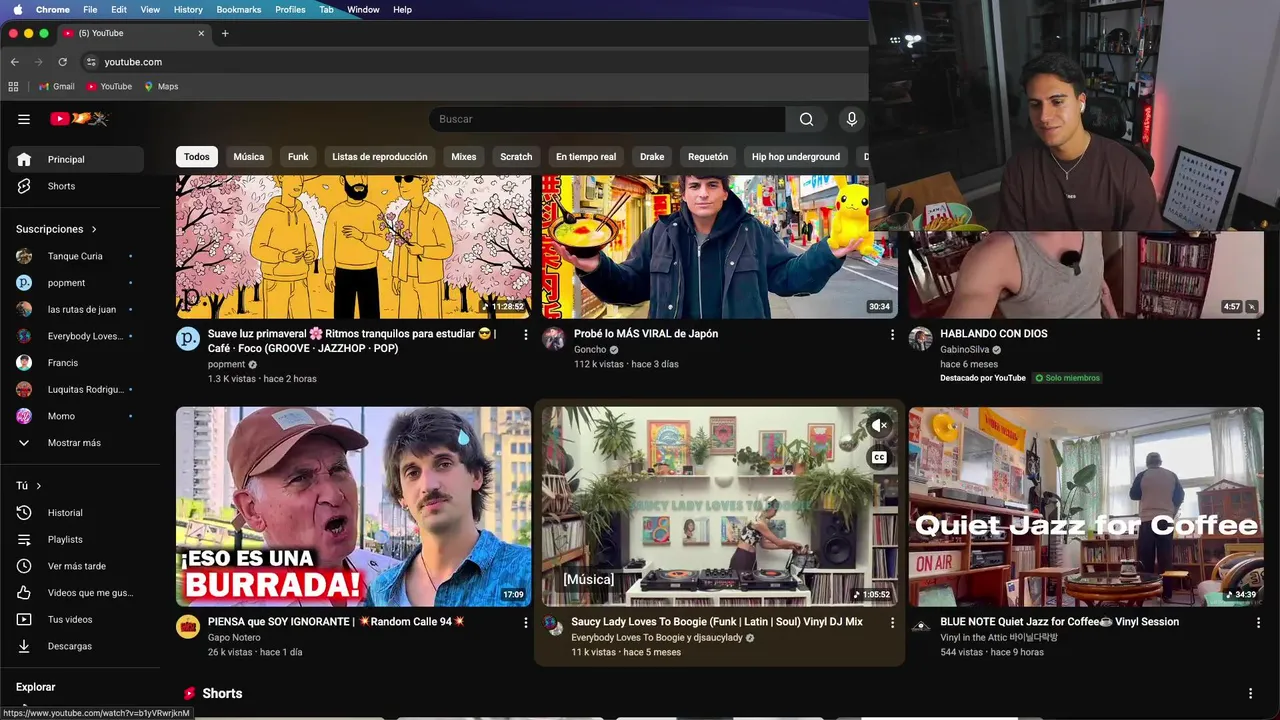Open YouTube bookmark in bookmarks bar

tap(109, 86)
